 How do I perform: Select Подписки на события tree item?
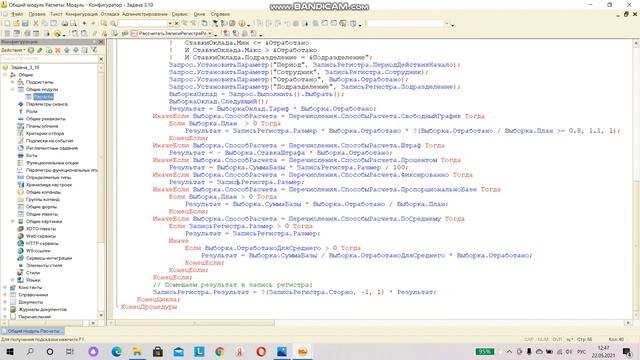click(x=49, y=141)
